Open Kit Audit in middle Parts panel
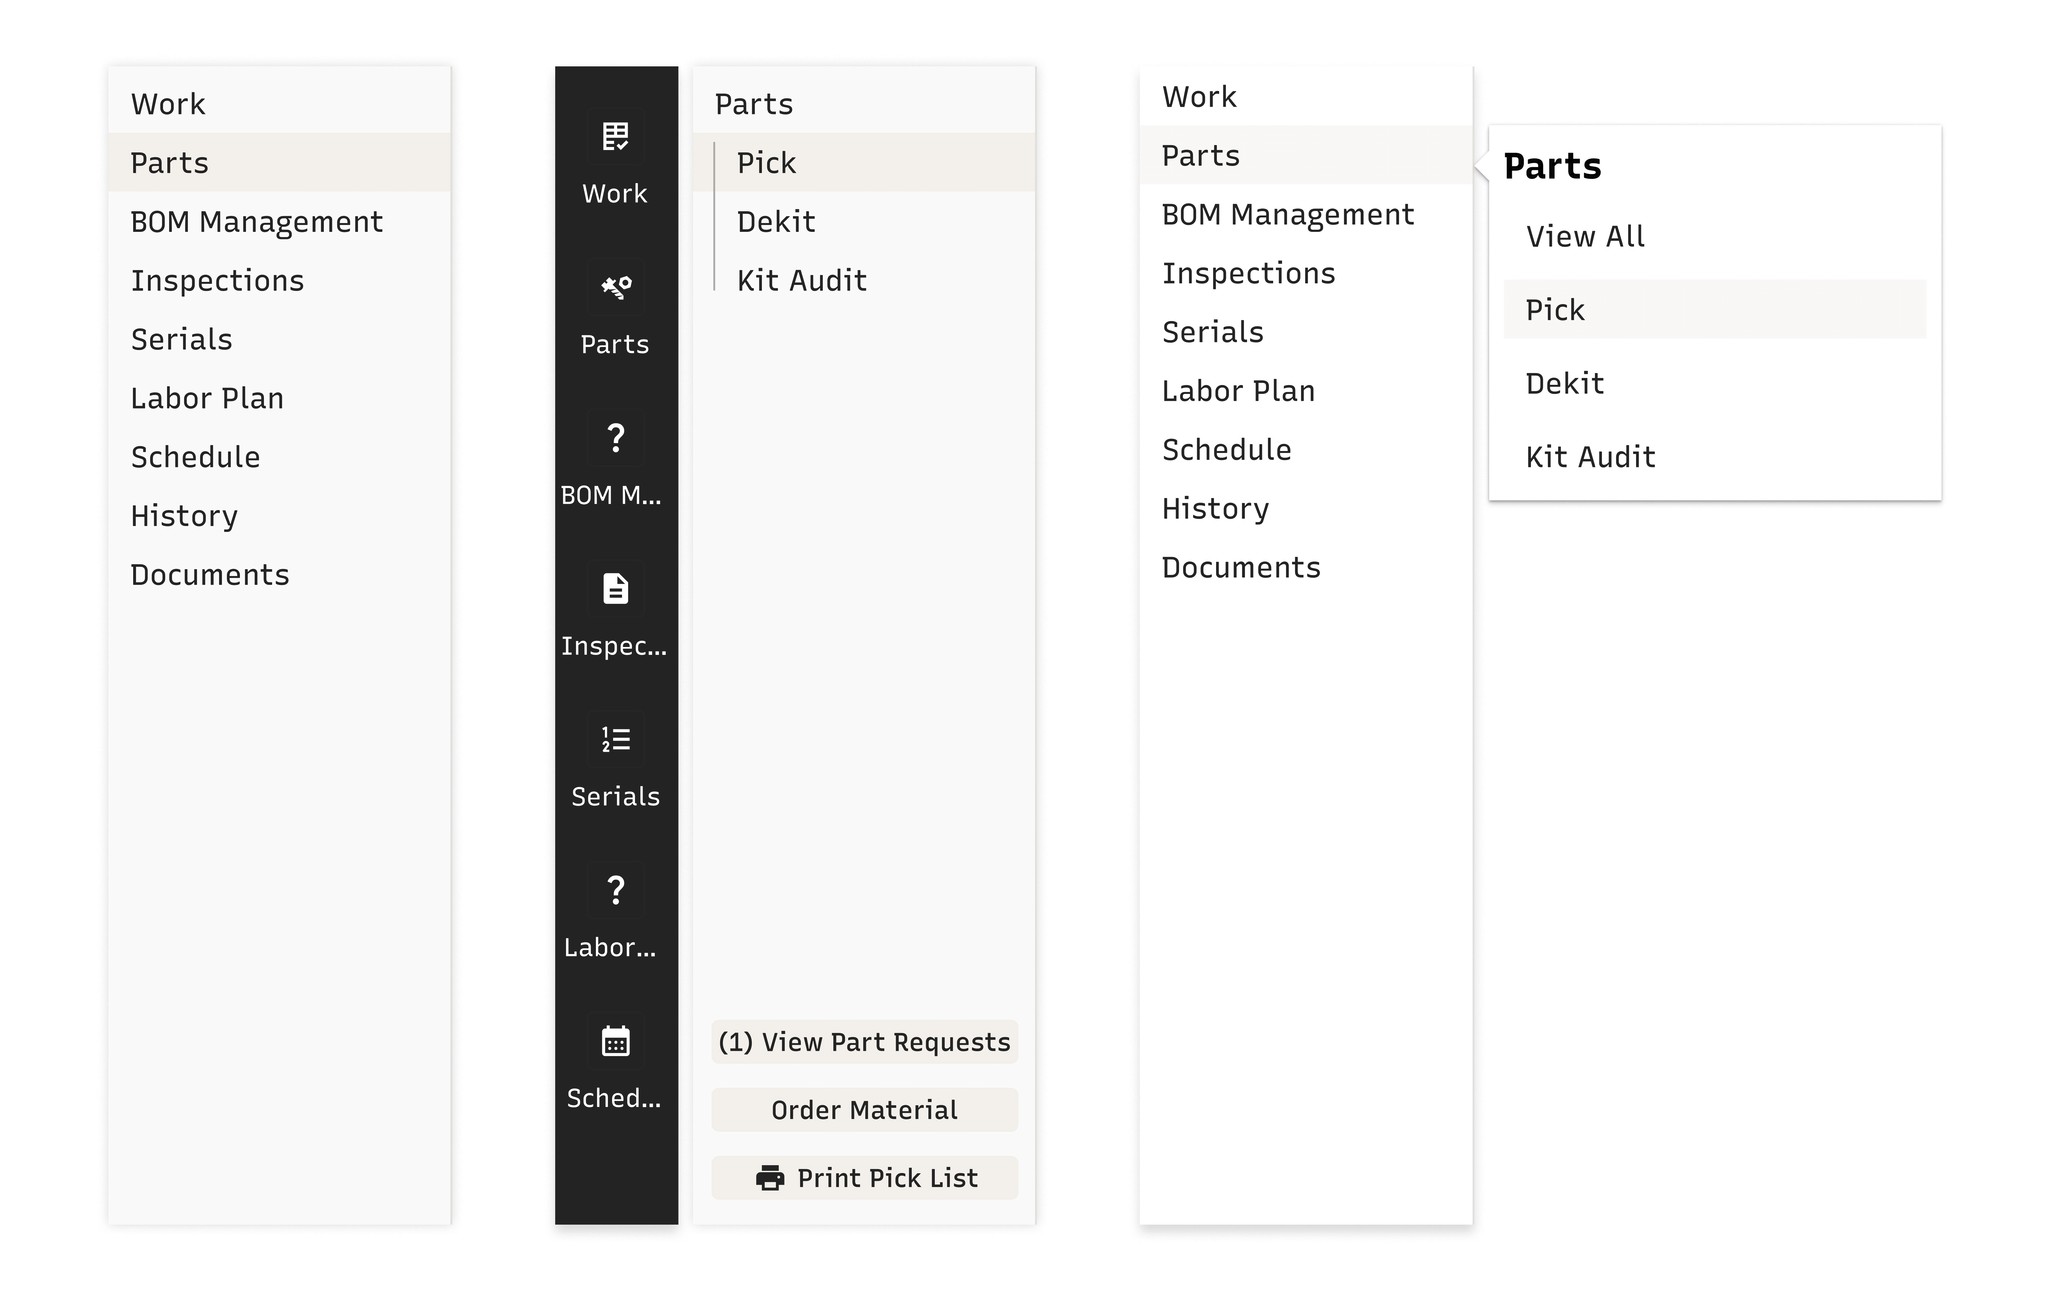 801,281
